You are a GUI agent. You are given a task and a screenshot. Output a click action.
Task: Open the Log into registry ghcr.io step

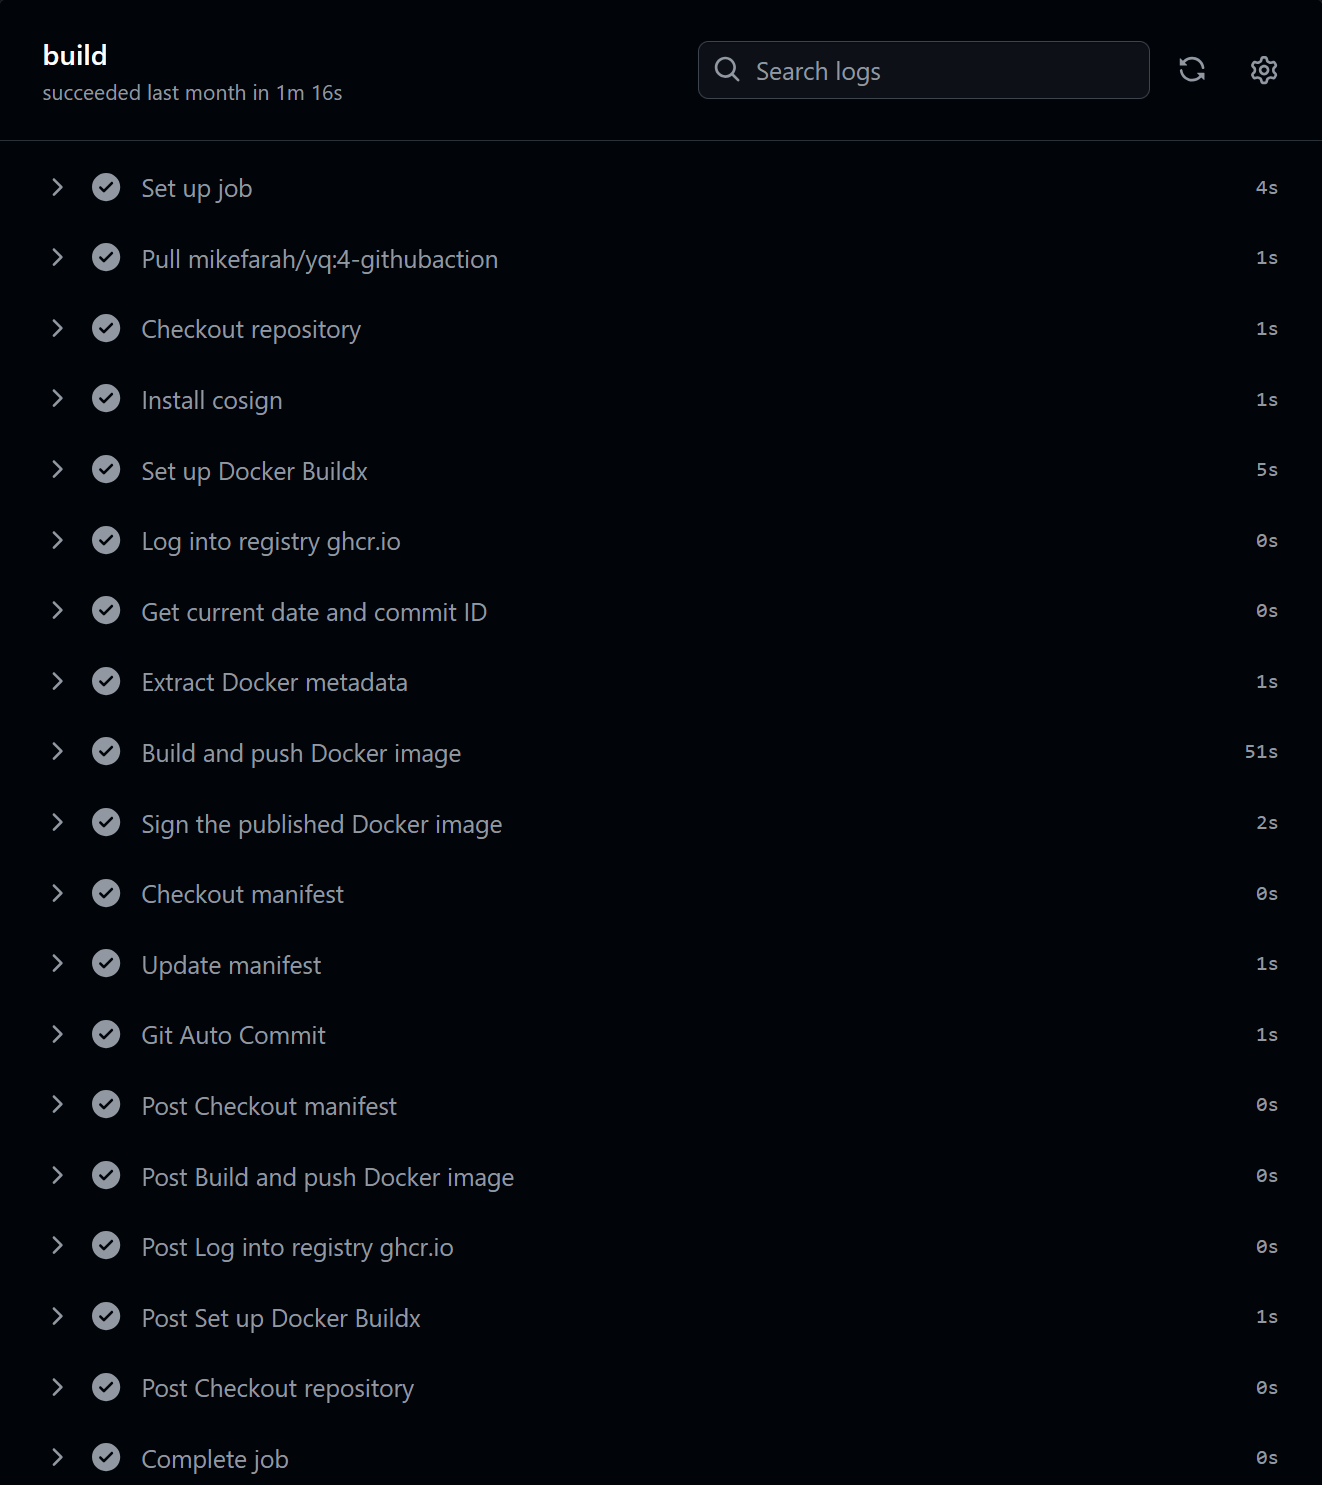click(x=271, y=541)
